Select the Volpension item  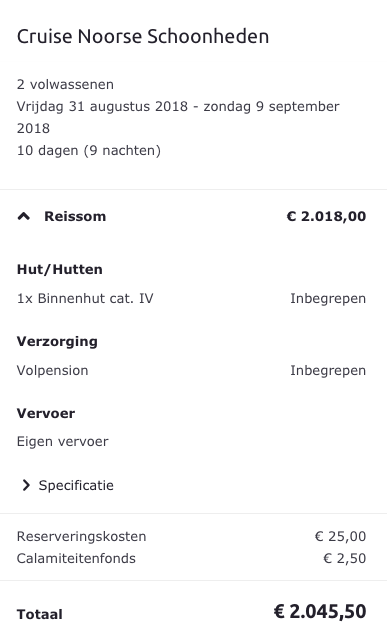click(x=53, y=370)
